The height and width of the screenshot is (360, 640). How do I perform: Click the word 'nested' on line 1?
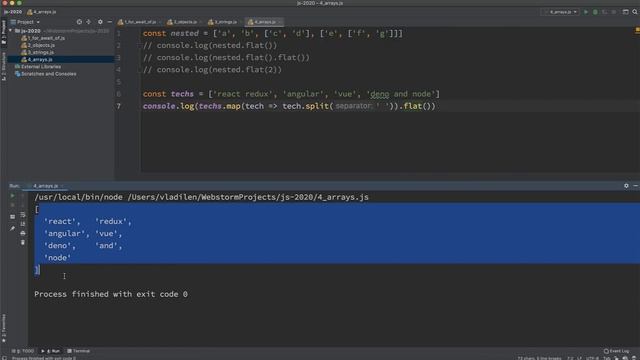184,33
